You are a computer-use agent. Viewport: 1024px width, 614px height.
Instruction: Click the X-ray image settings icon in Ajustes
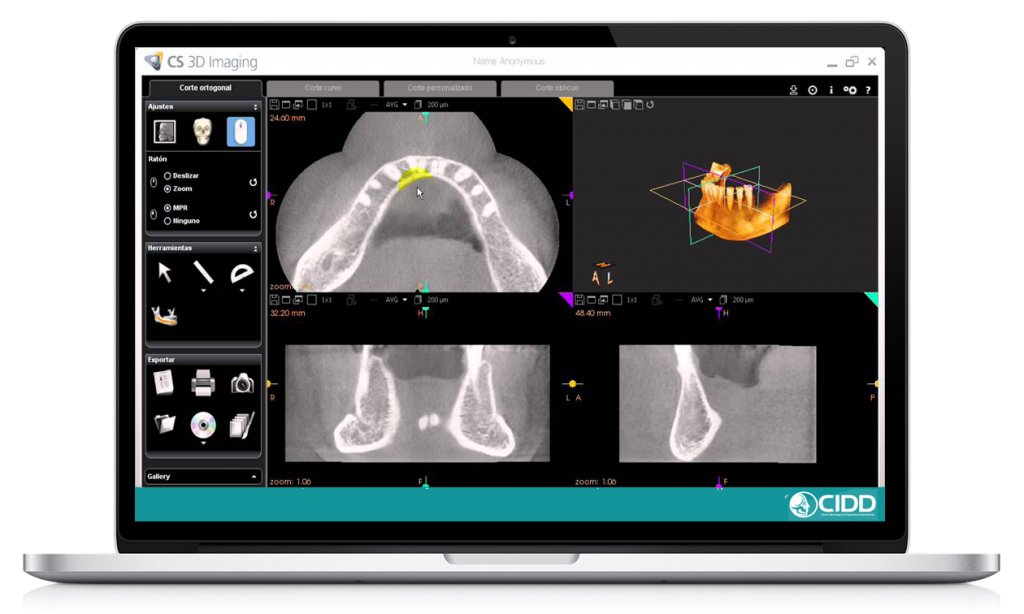164,131
